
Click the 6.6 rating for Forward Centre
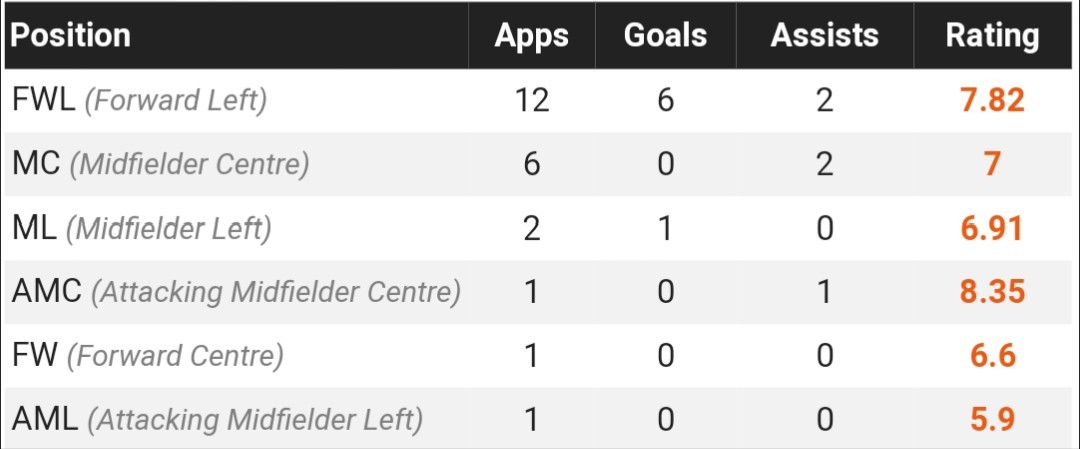click(x=992, y=355)
